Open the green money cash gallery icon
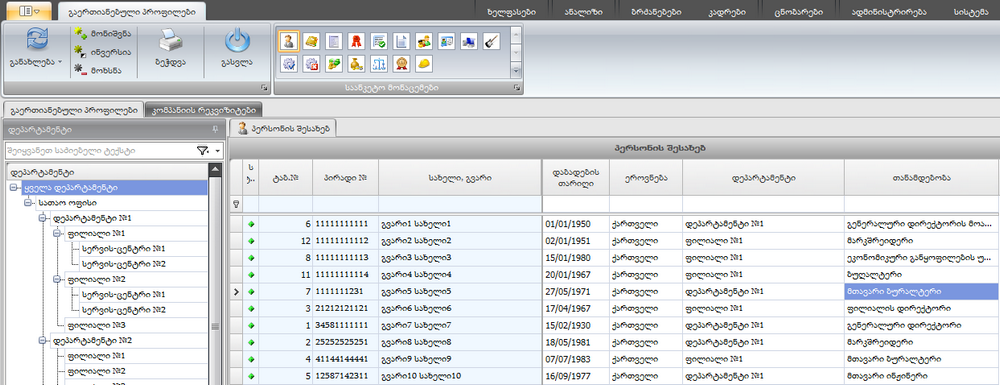 334,64
